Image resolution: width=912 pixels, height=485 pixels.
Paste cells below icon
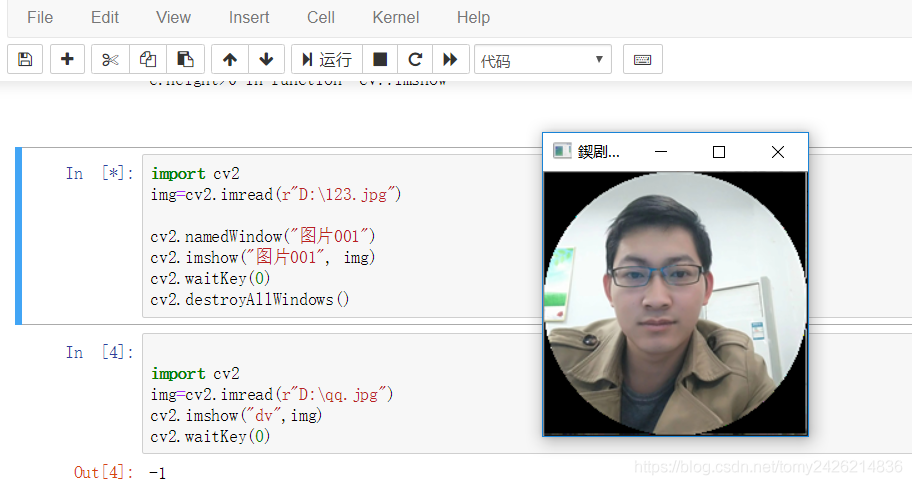click(x=185, y=60)
